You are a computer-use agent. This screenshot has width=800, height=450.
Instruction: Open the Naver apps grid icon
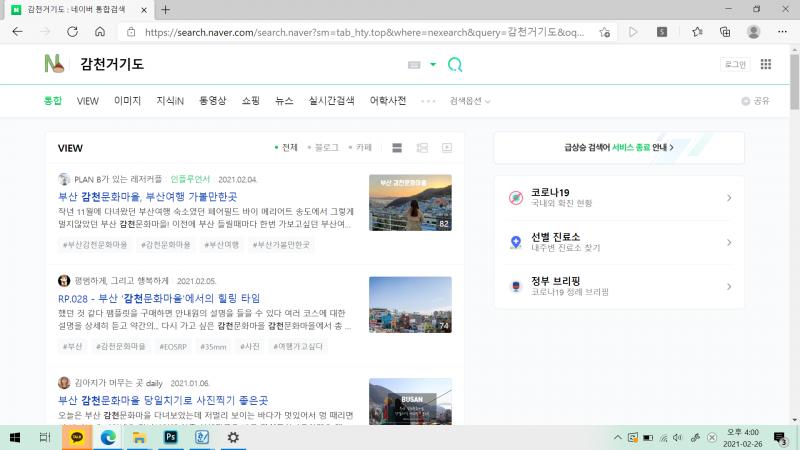click(765, 64)
